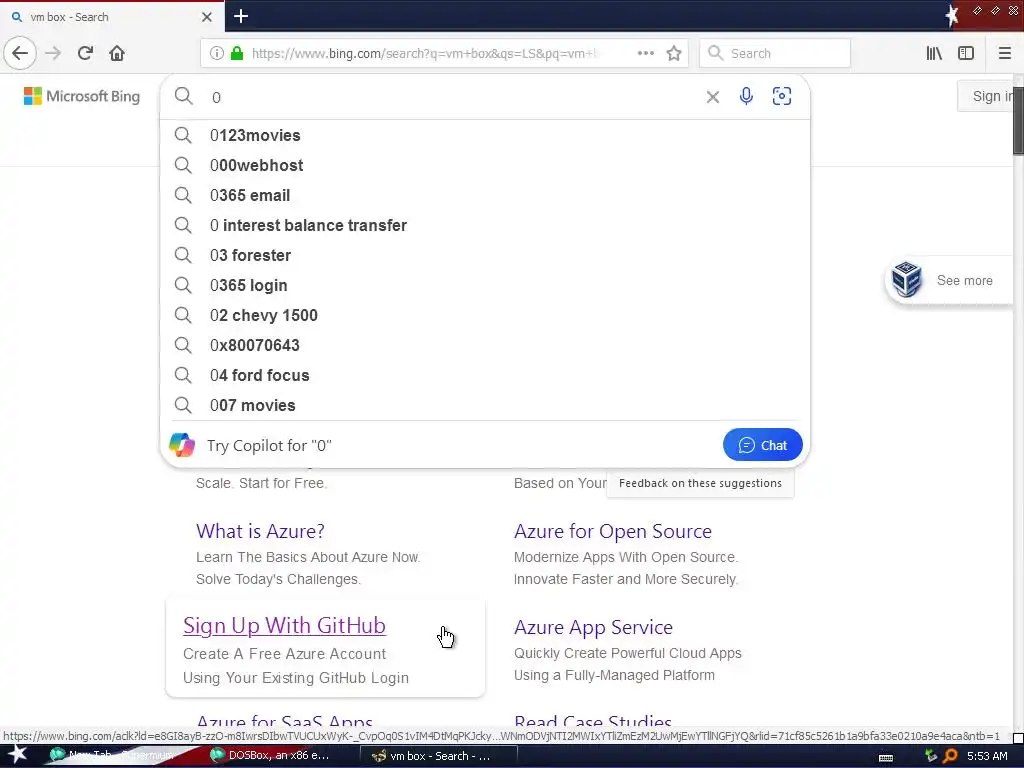This screenshot has width=1024, height=768.
Task: Click the forward navigation arrow
Action: (x=53, y=53)
